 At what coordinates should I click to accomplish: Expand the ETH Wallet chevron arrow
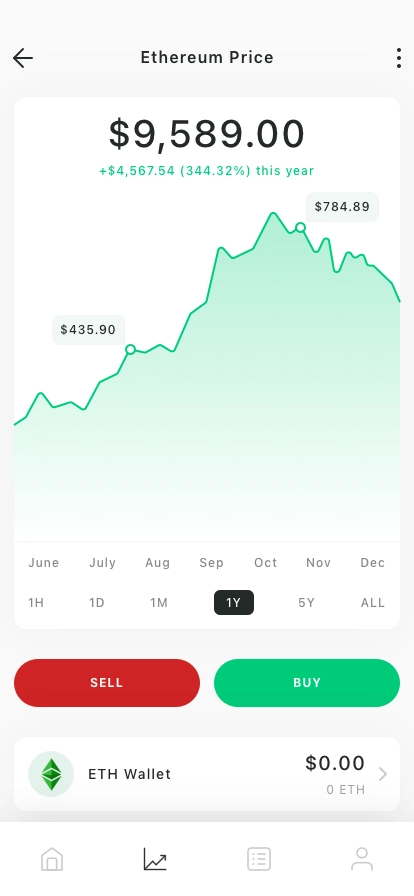coord(383,774)
